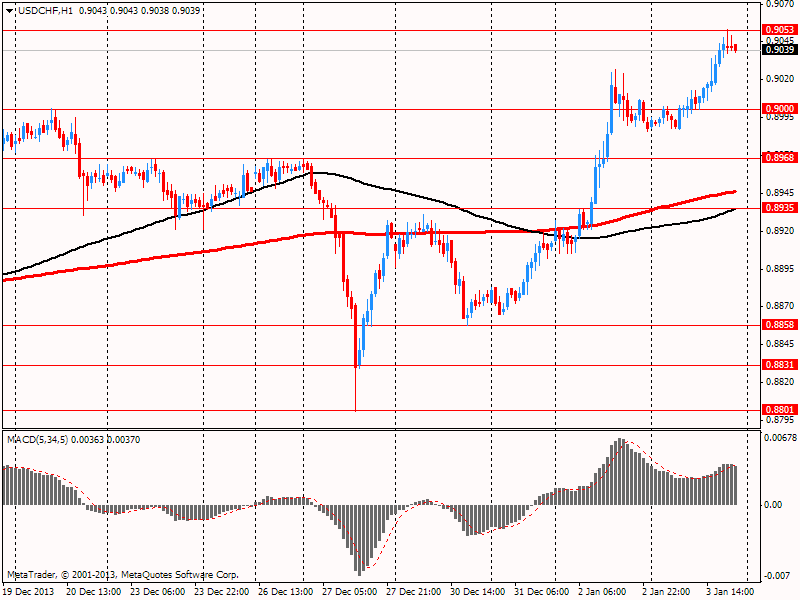Click the 30 Dec 14:00 time axis label

(478, 591)
